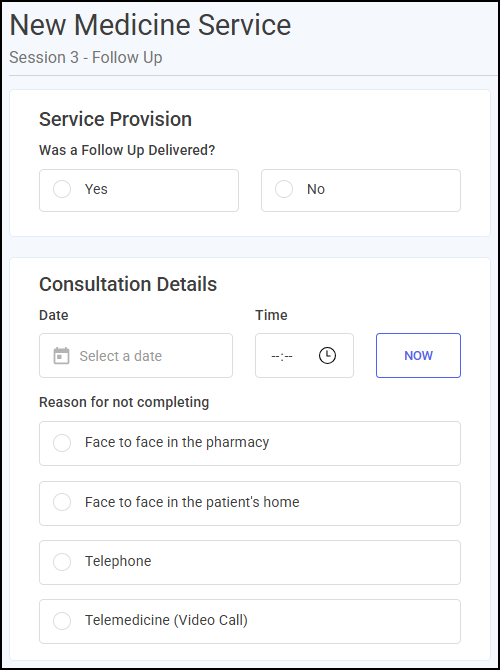
Task: Click the Was a Follow Up Delivered label
Action: (x=127, y=150)
